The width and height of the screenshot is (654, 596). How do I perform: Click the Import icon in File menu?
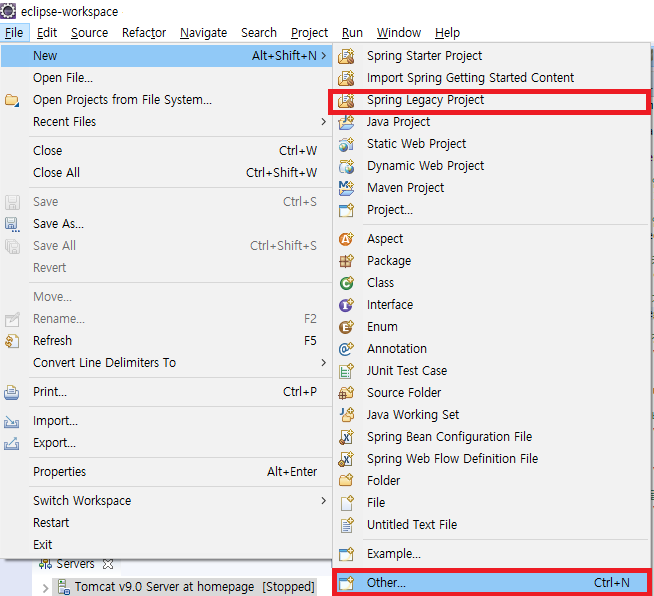12,422
